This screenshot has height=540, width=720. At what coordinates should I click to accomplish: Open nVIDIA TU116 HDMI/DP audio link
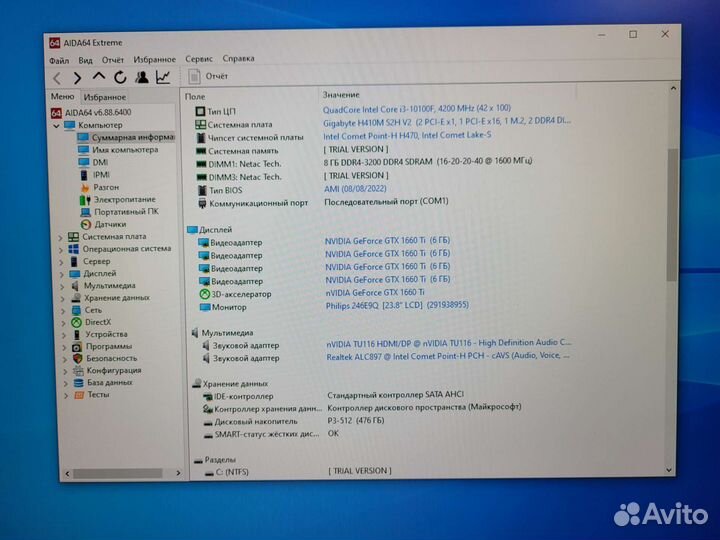click(449, 343)
